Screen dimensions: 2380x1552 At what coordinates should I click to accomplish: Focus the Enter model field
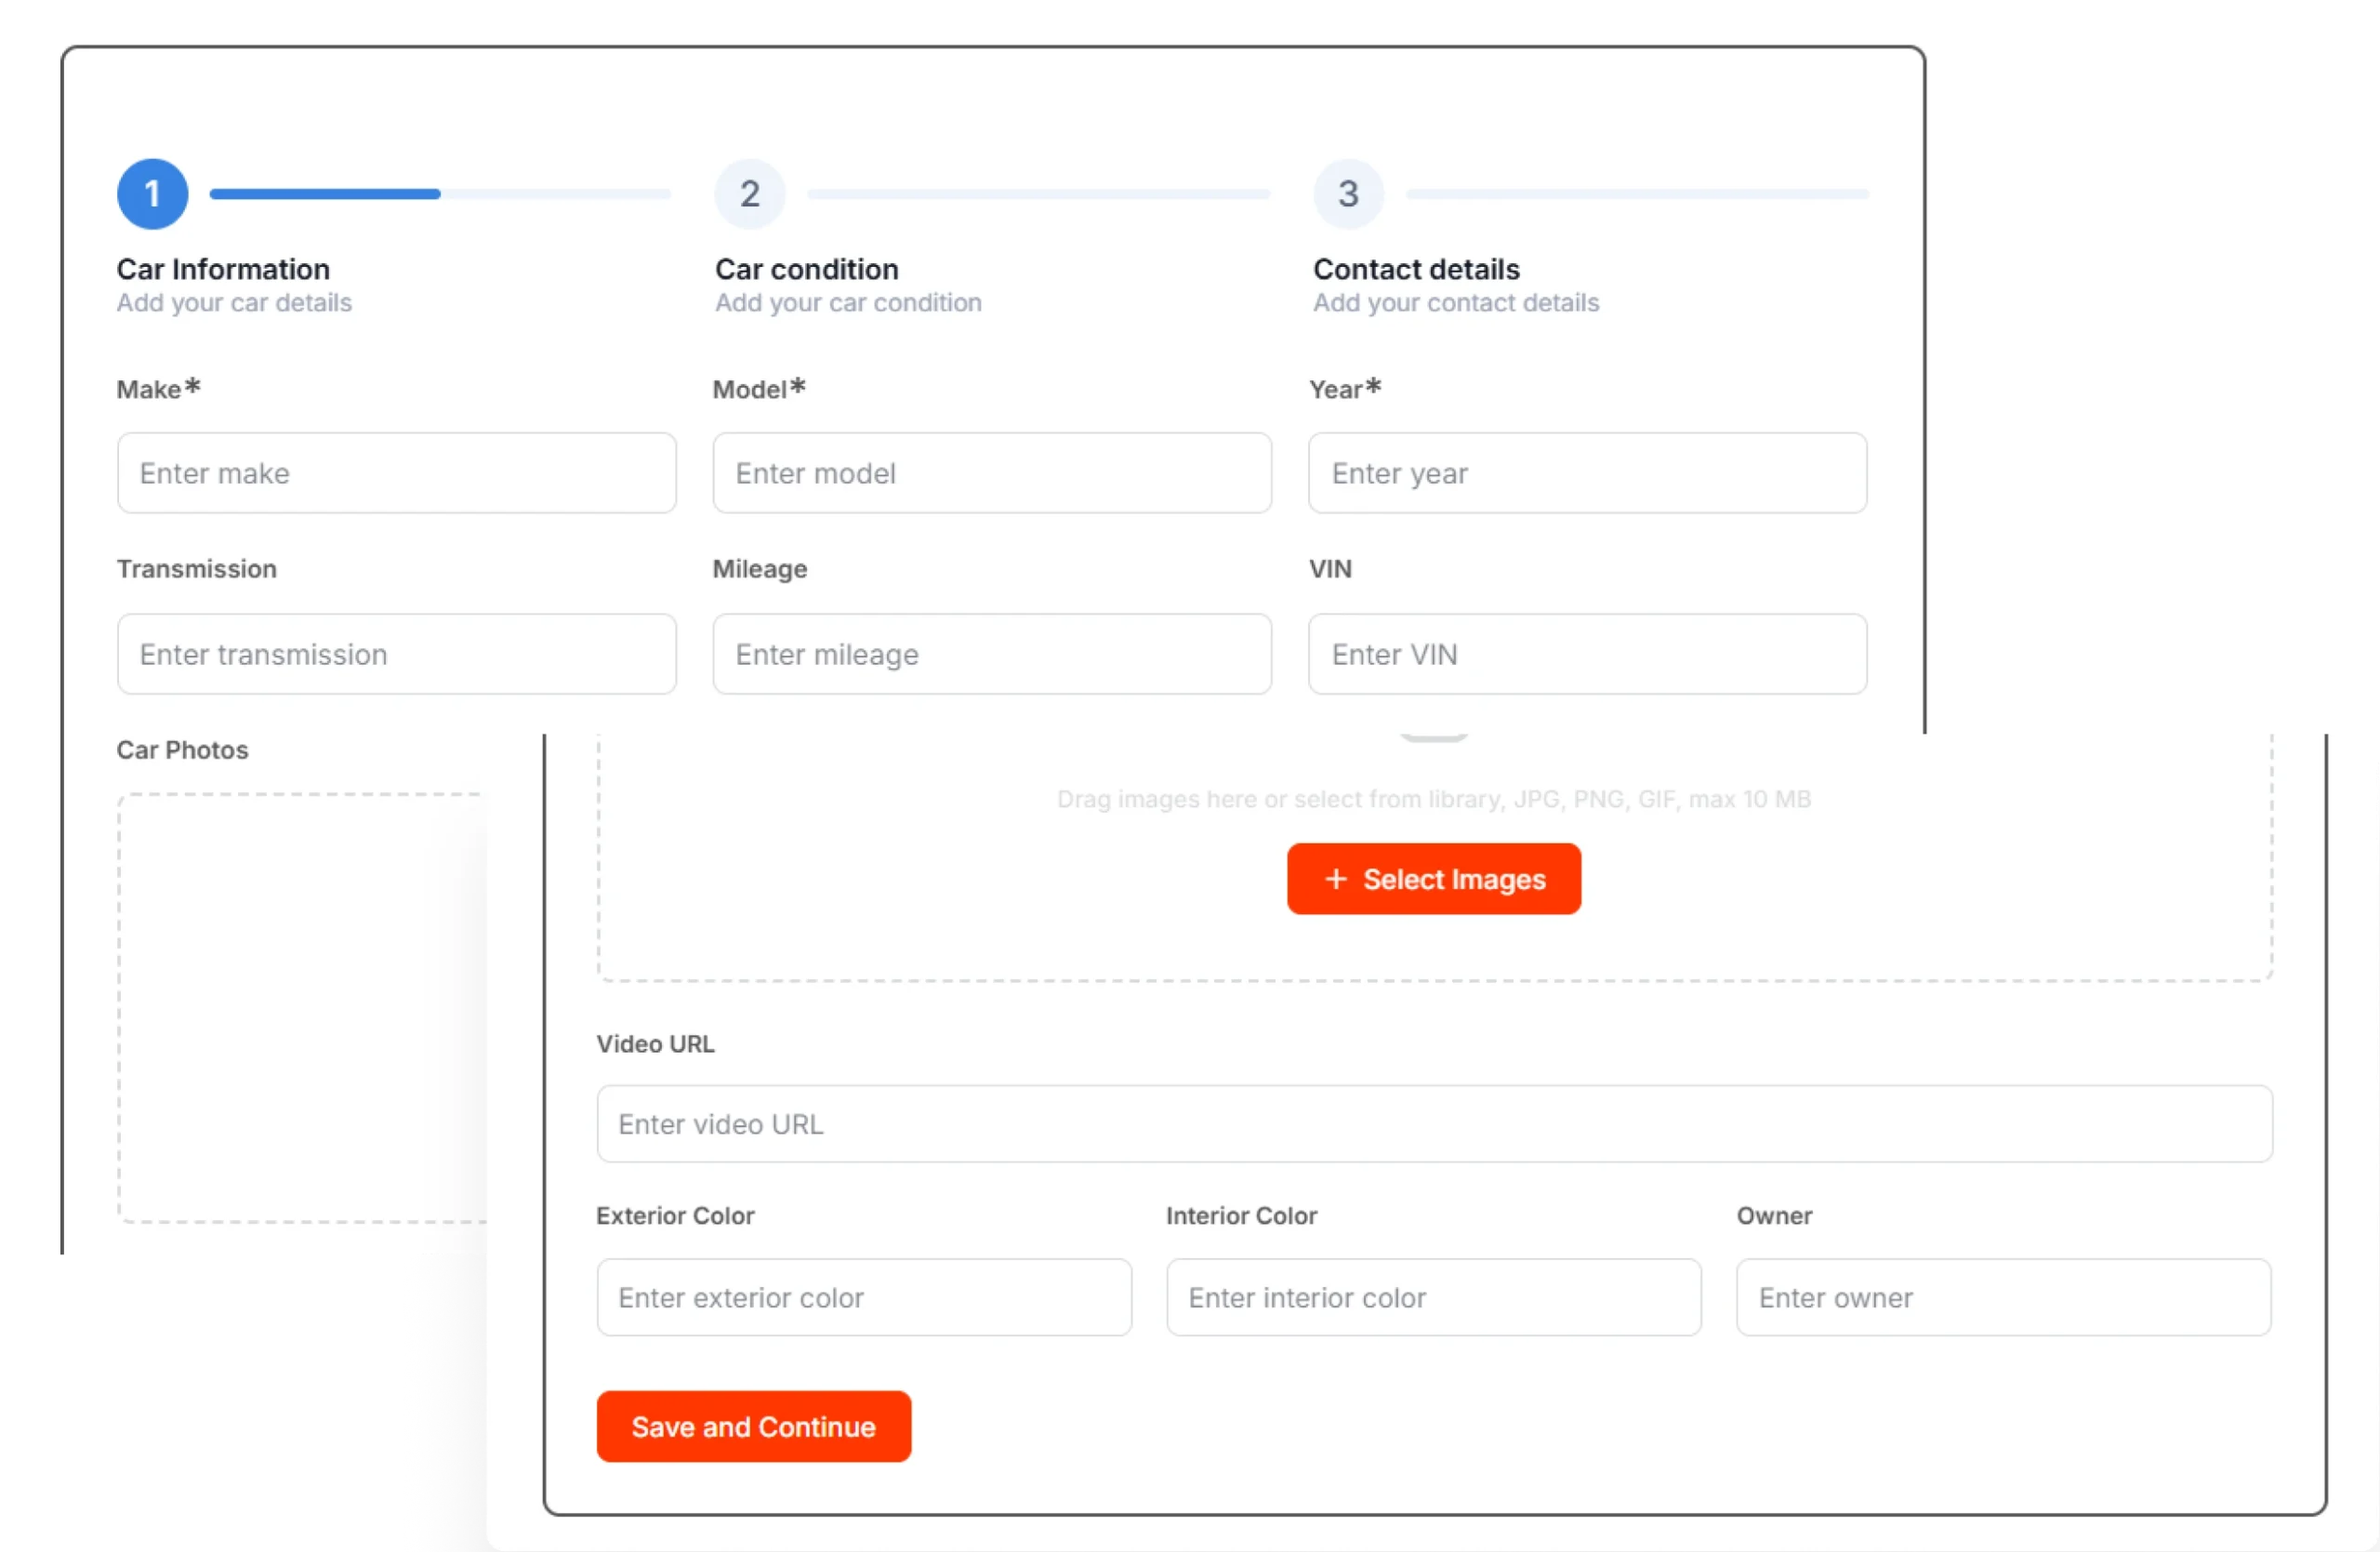click(x=992, y=473)
